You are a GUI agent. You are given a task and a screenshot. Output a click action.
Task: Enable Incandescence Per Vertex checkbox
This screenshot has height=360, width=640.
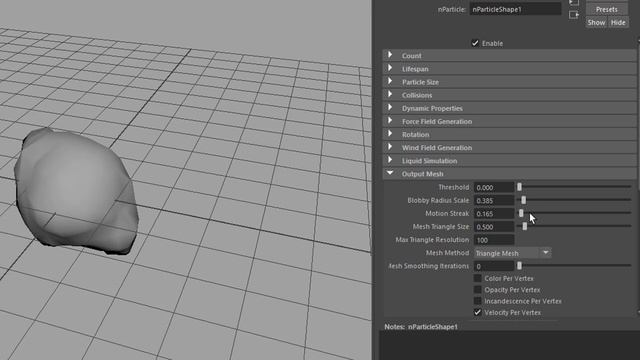[477, 301]
